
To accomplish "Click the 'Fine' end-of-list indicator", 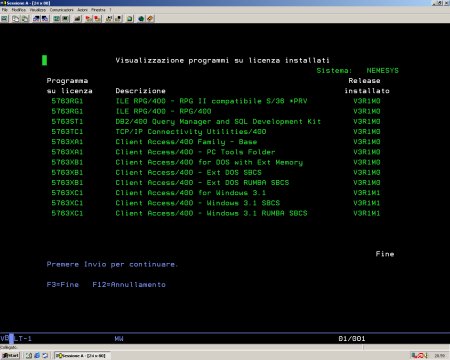I will pos(385,254).
